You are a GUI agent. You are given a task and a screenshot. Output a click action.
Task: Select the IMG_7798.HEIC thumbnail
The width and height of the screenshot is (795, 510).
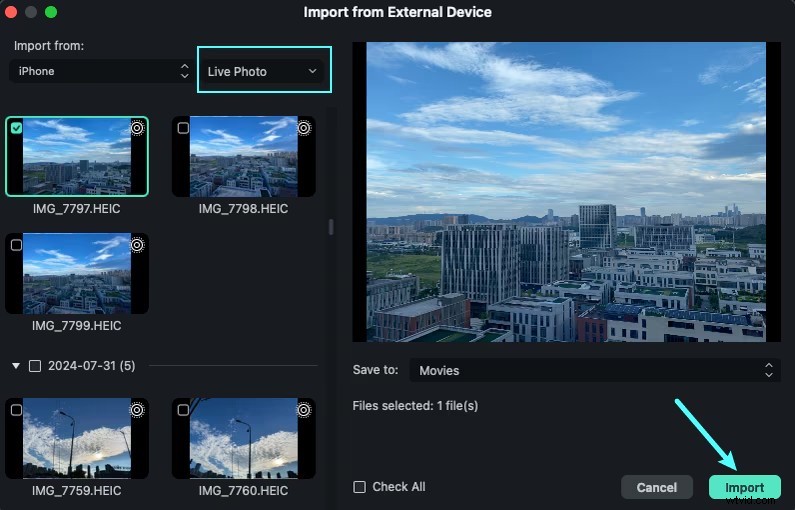tap(243, 156)
